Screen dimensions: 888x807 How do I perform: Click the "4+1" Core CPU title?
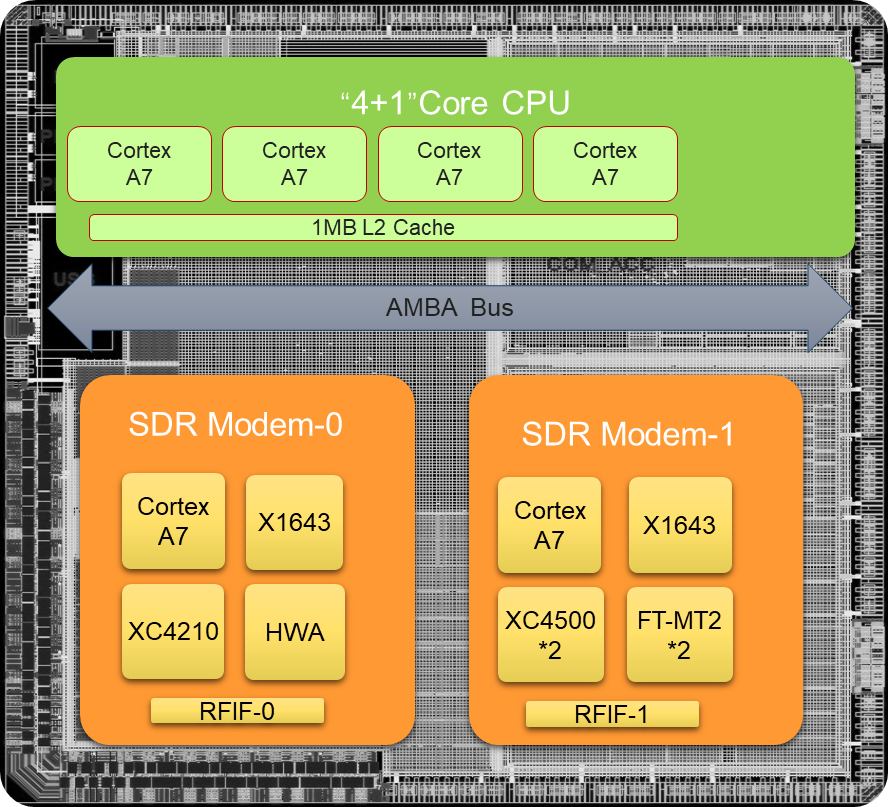[x=454, y=103]
